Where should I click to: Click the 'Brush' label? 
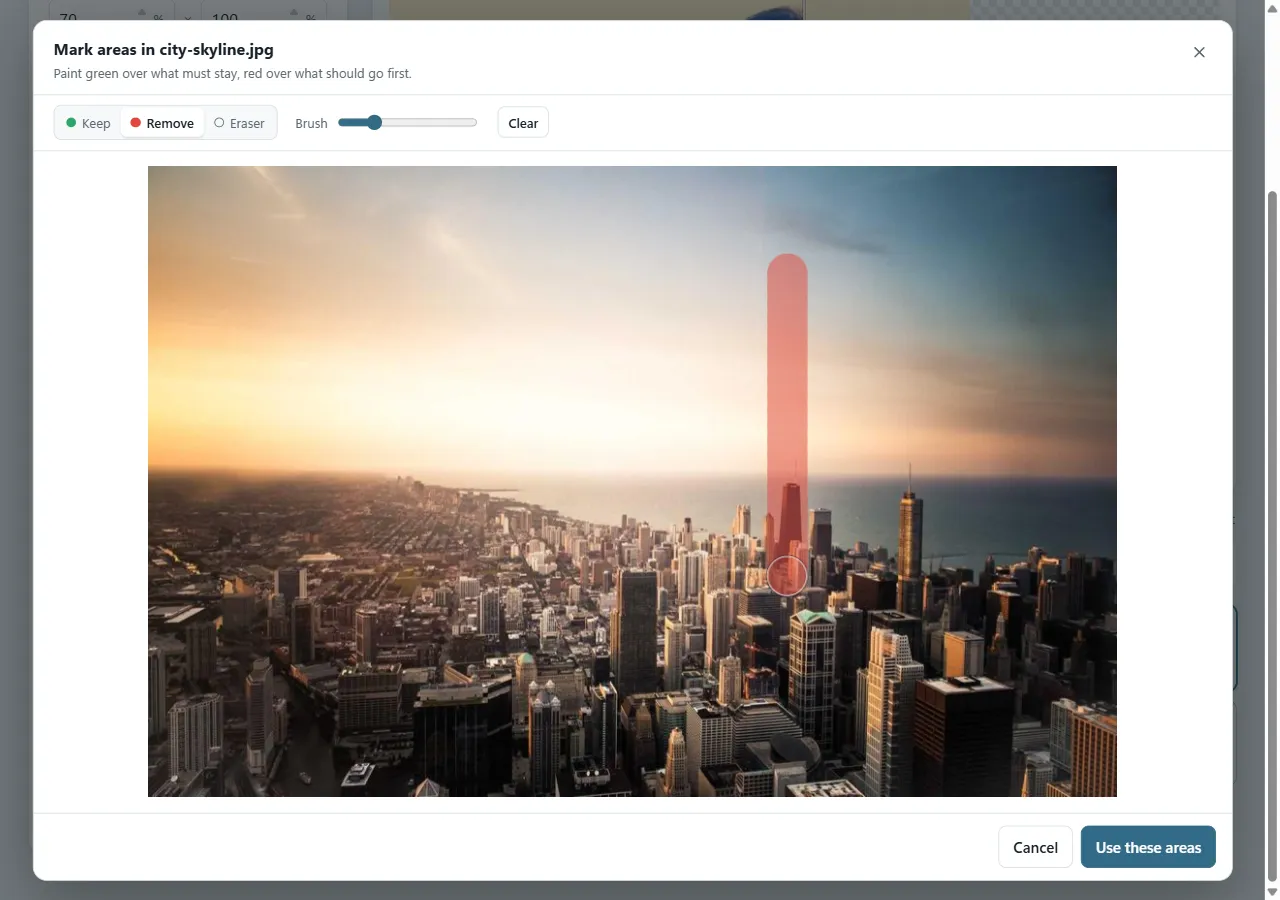[311, 123]
